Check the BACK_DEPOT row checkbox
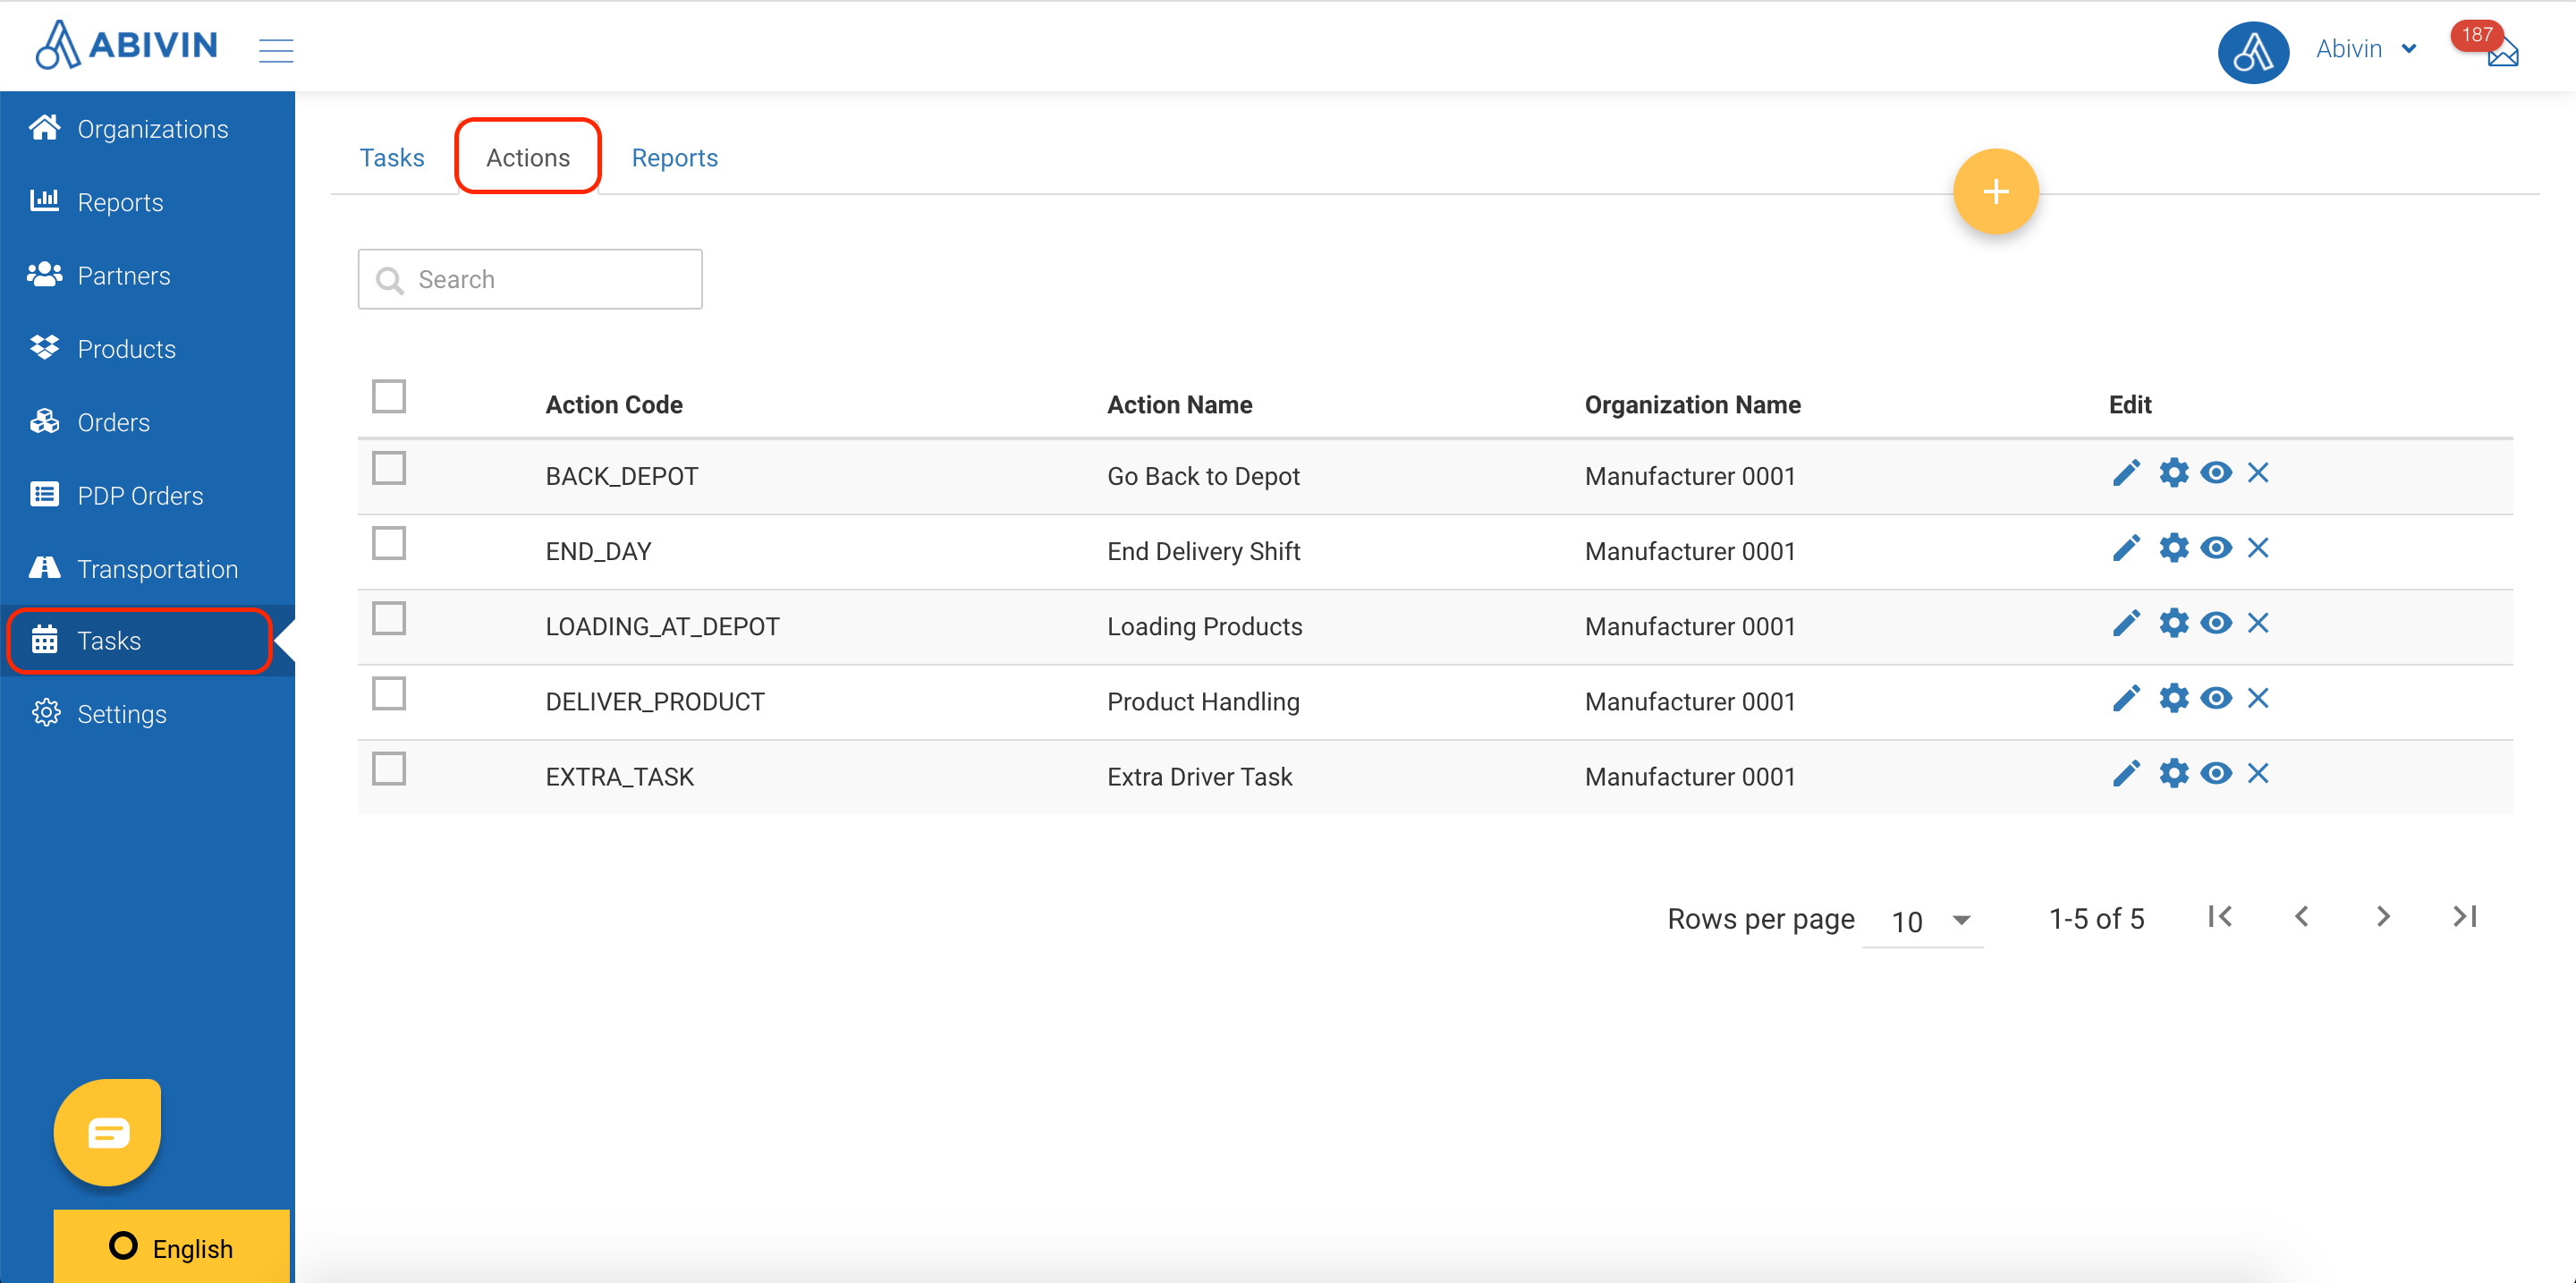The image size is (2576, 1283). (389, 468)
